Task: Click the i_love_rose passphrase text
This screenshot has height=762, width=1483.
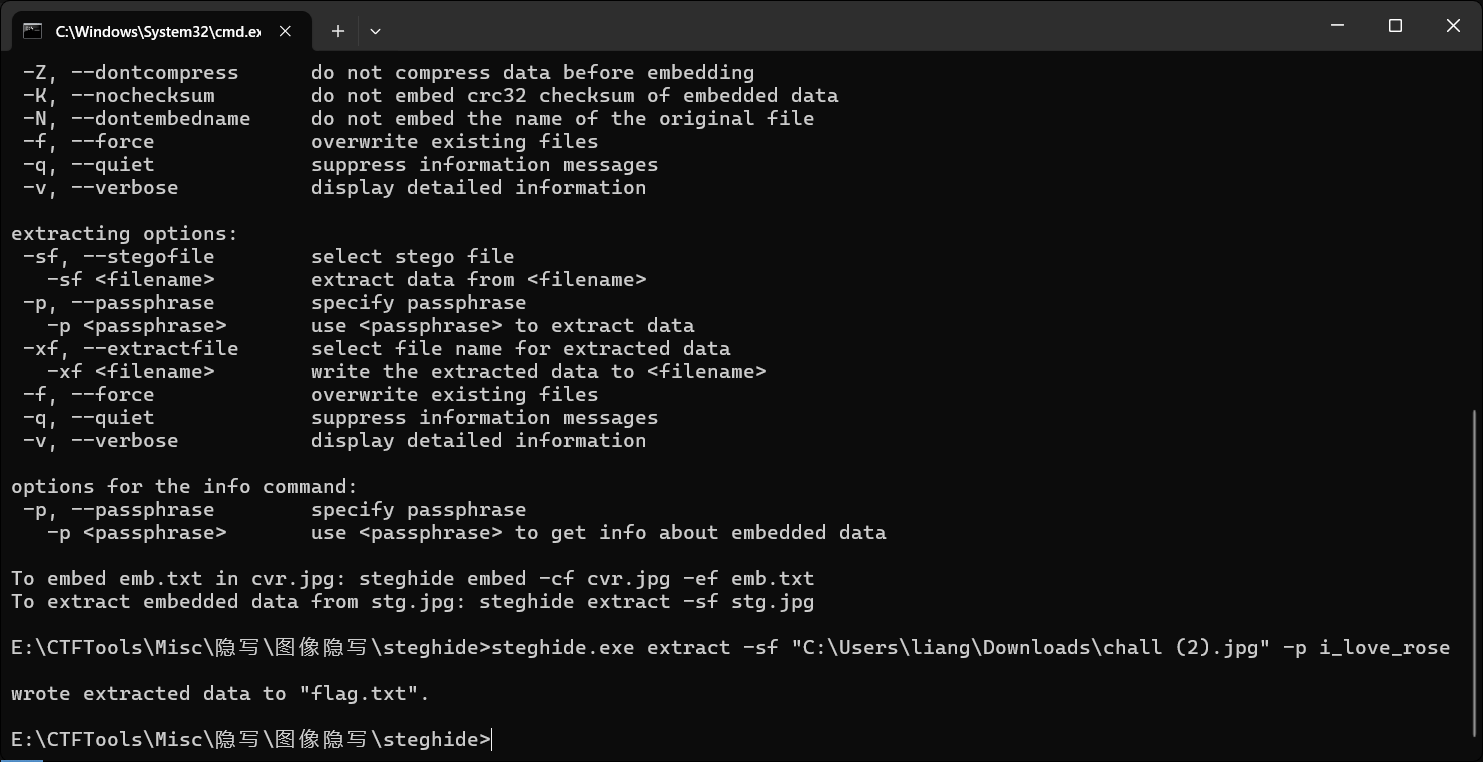Action: click(x=1384, y=648)
